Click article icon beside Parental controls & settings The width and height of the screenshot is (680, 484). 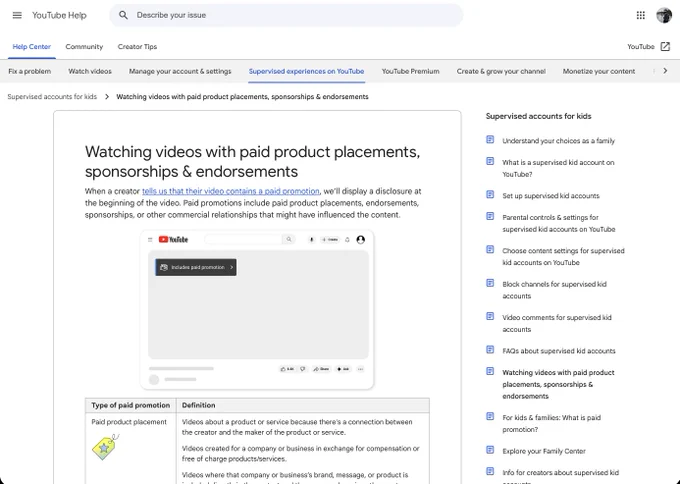(x=490, y=216)
